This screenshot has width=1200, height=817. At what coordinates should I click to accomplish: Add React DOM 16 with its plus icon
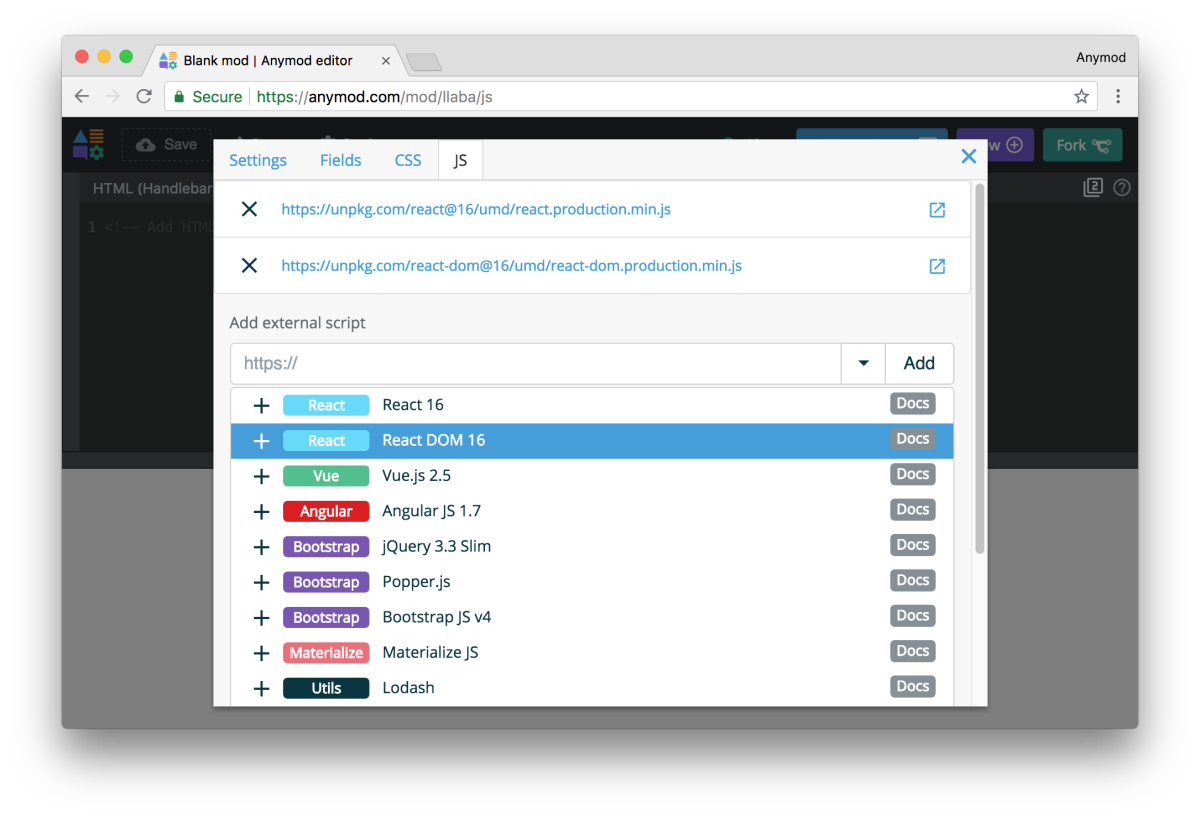(x=261, y=441)
